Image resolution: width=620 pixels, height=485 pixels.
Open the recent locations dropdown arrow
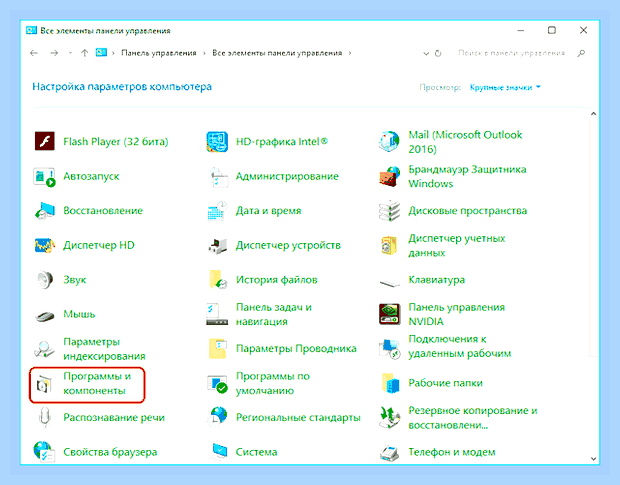[70, 53]
